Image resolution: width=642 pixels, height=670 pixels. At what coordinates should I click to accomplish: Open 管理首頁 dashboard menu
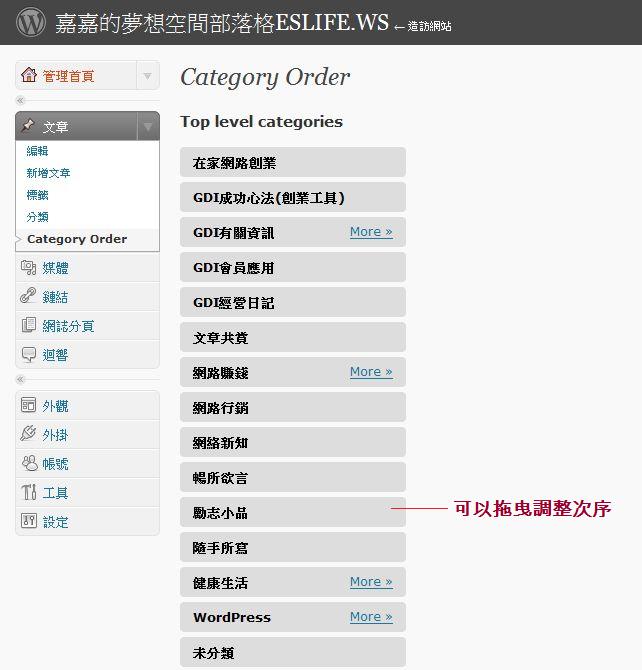(x=68, y=76)
